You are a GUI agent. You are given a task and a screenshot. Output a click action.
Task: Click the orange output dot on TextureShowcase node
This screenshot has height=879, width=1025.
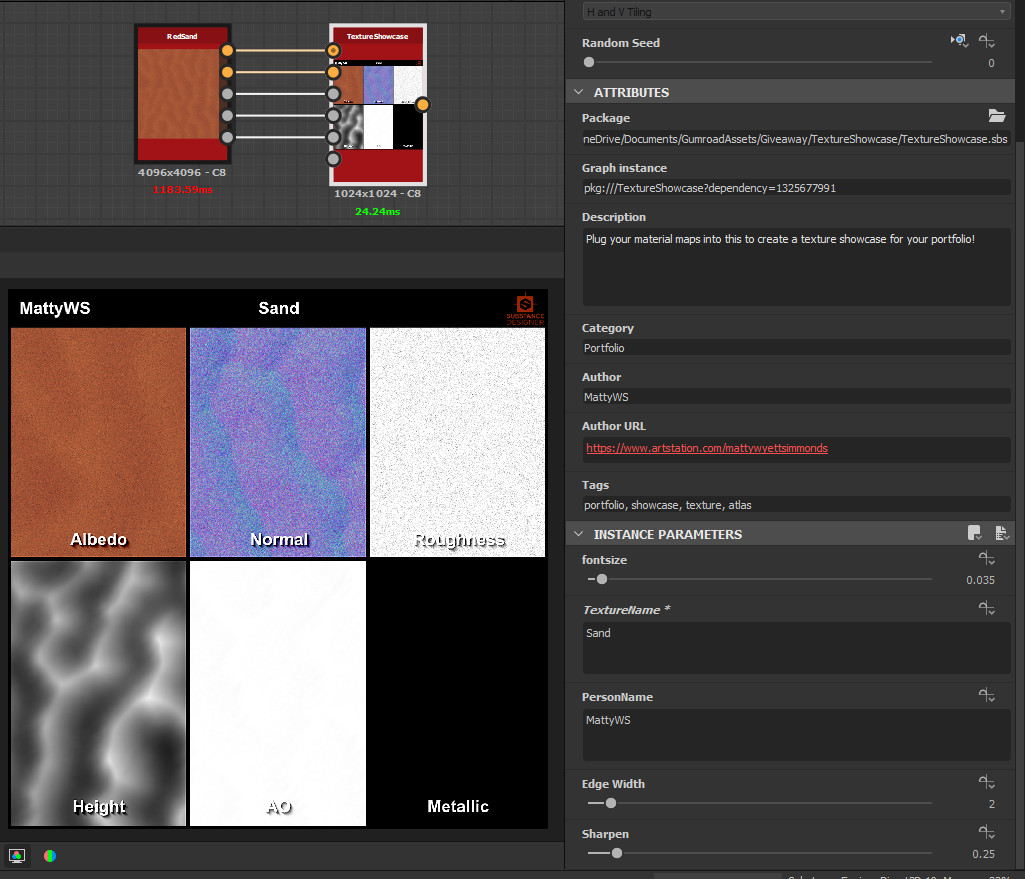[x=423, y=104]
